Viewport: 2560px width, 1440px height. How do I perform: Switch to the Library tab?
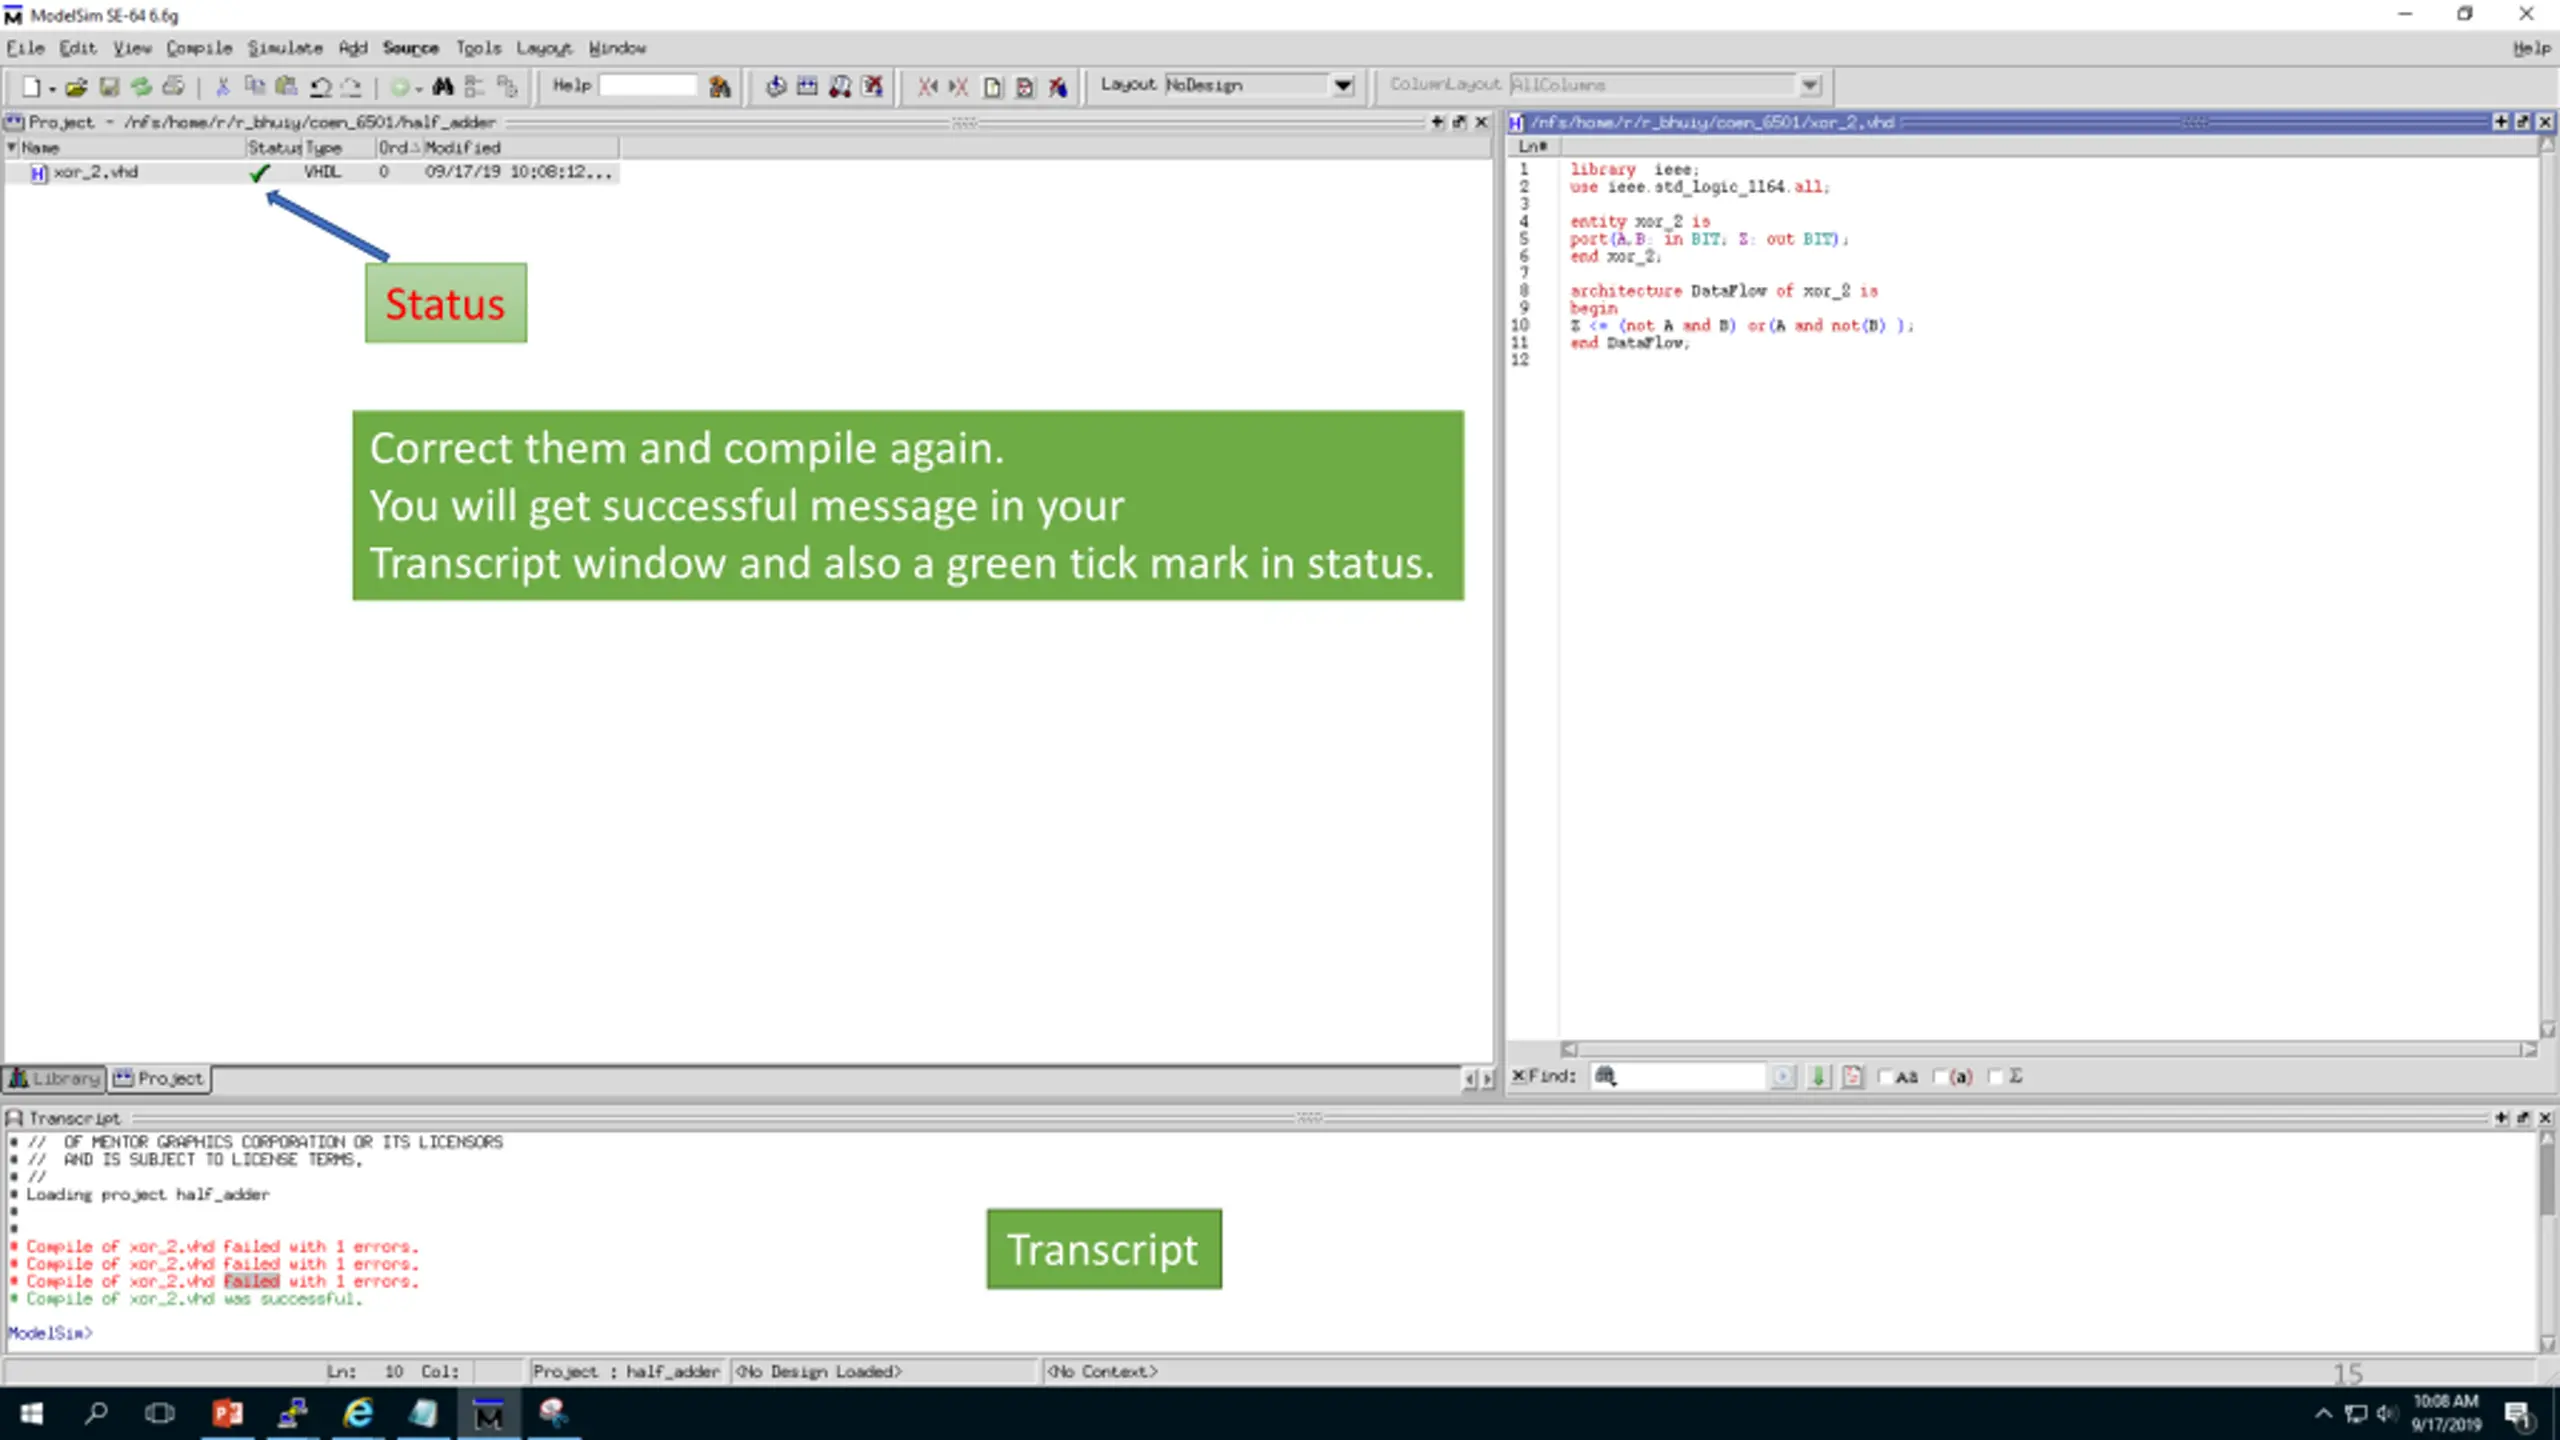[55, 1078]
